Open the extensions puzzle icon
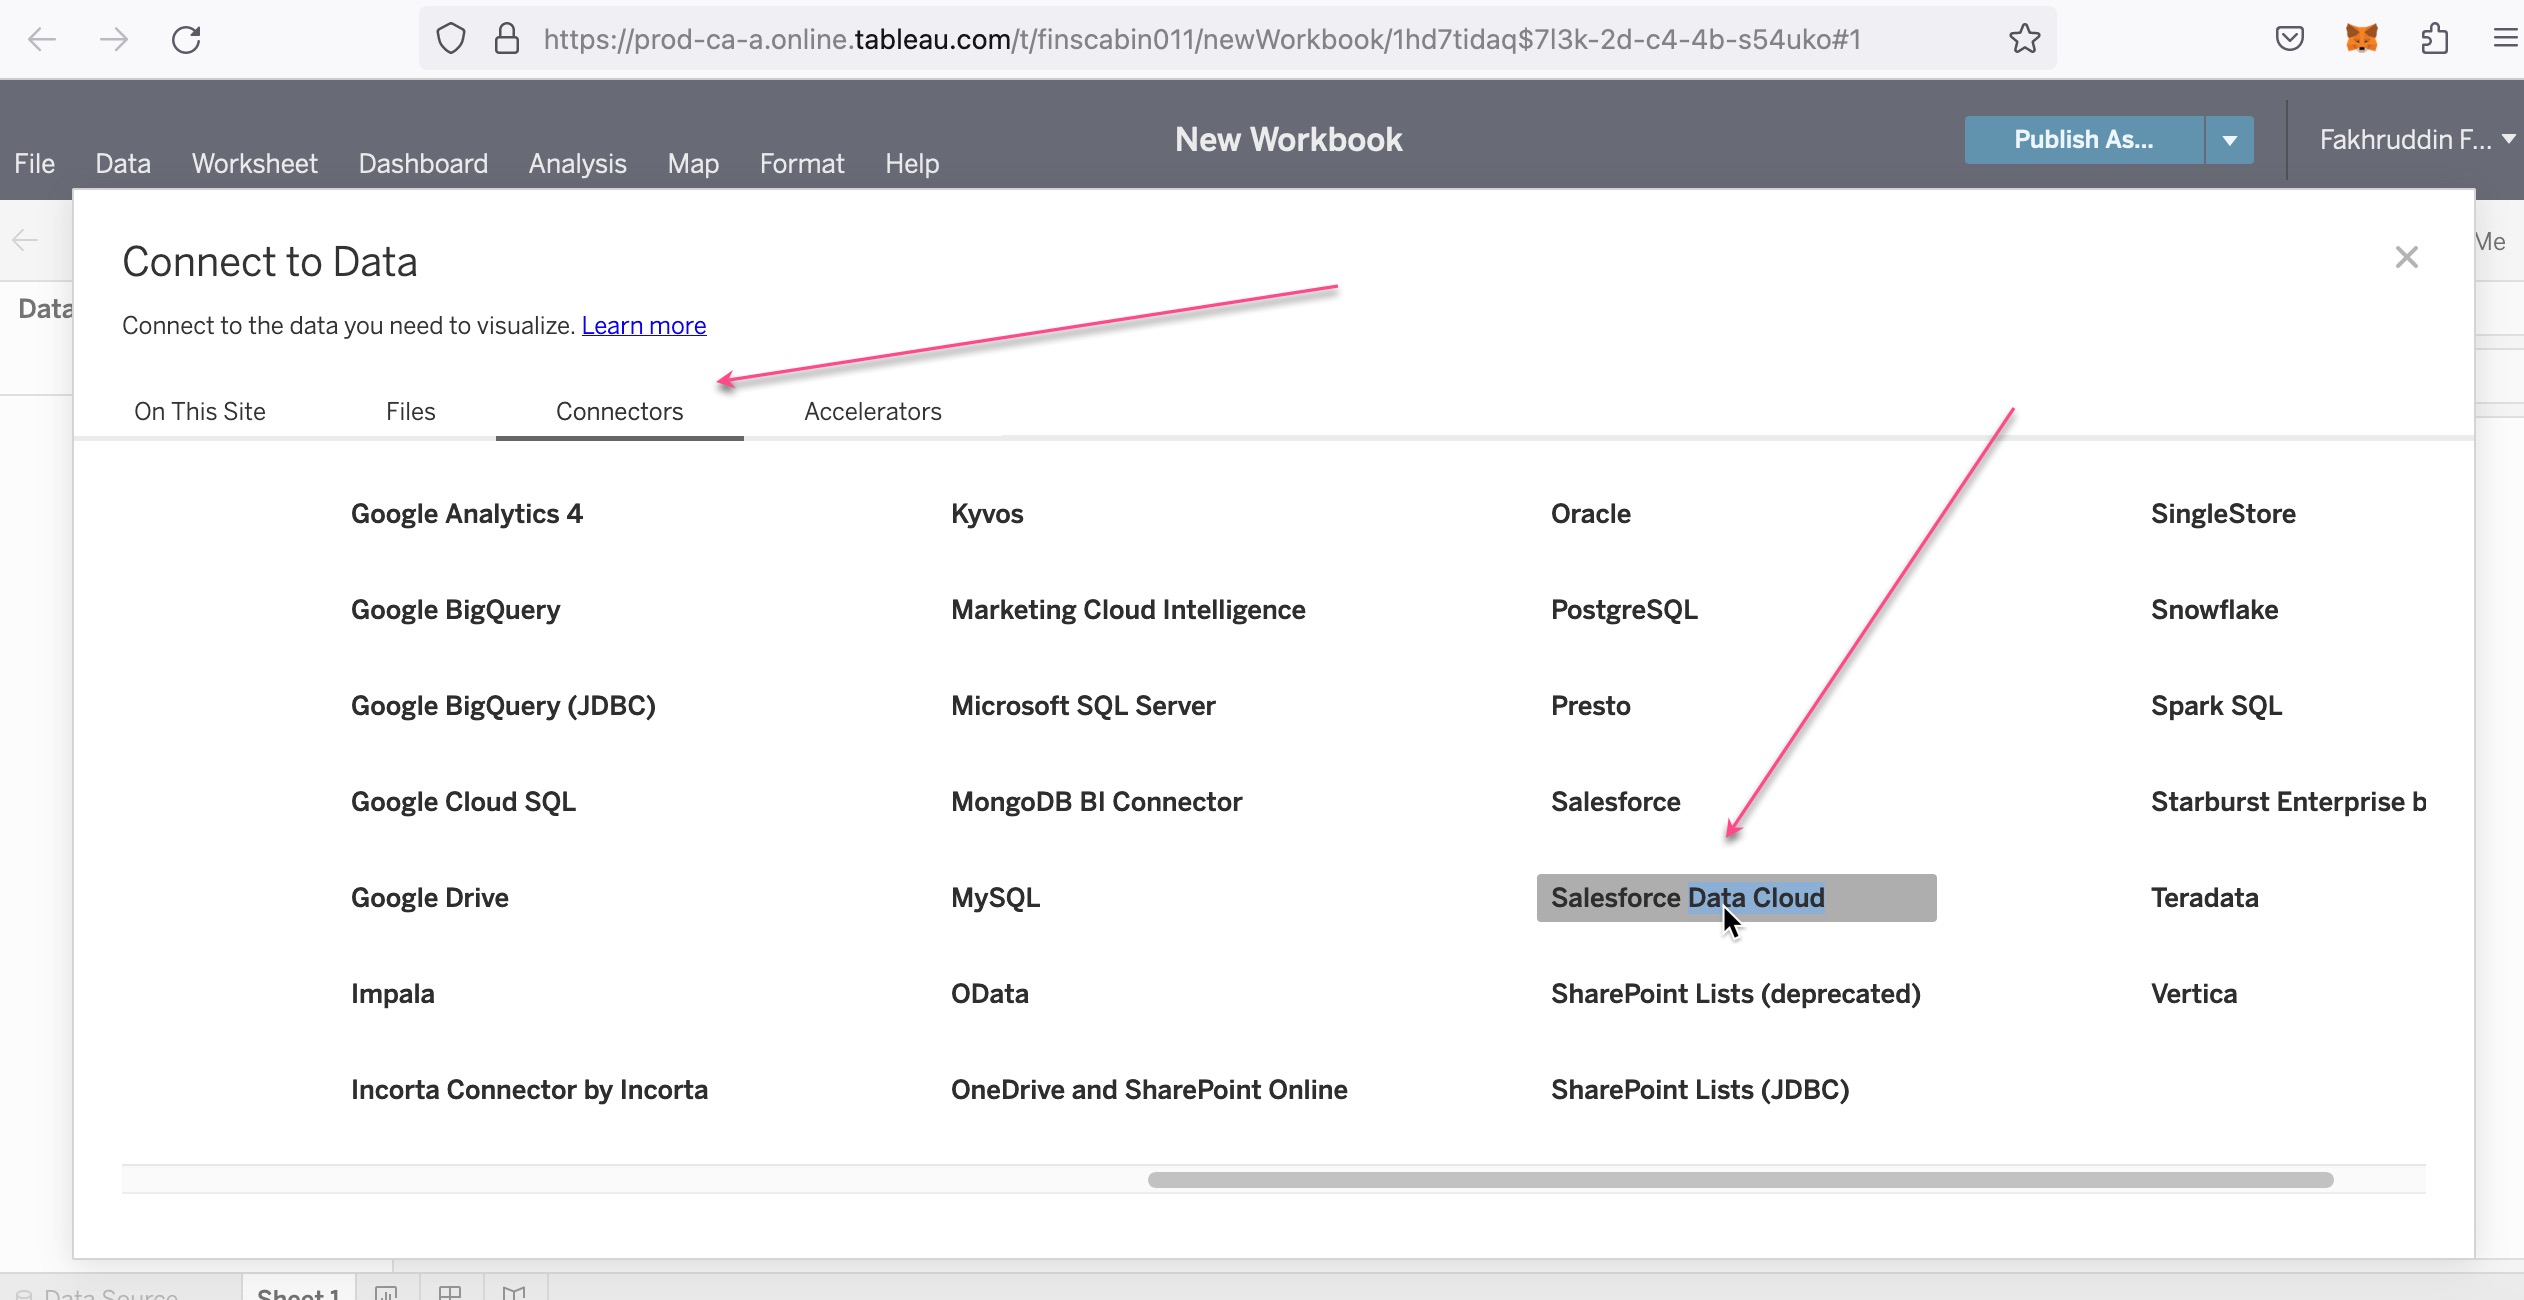Image resolution: width=2524 pixels, height=1300 pixels. pos(2435,39)
